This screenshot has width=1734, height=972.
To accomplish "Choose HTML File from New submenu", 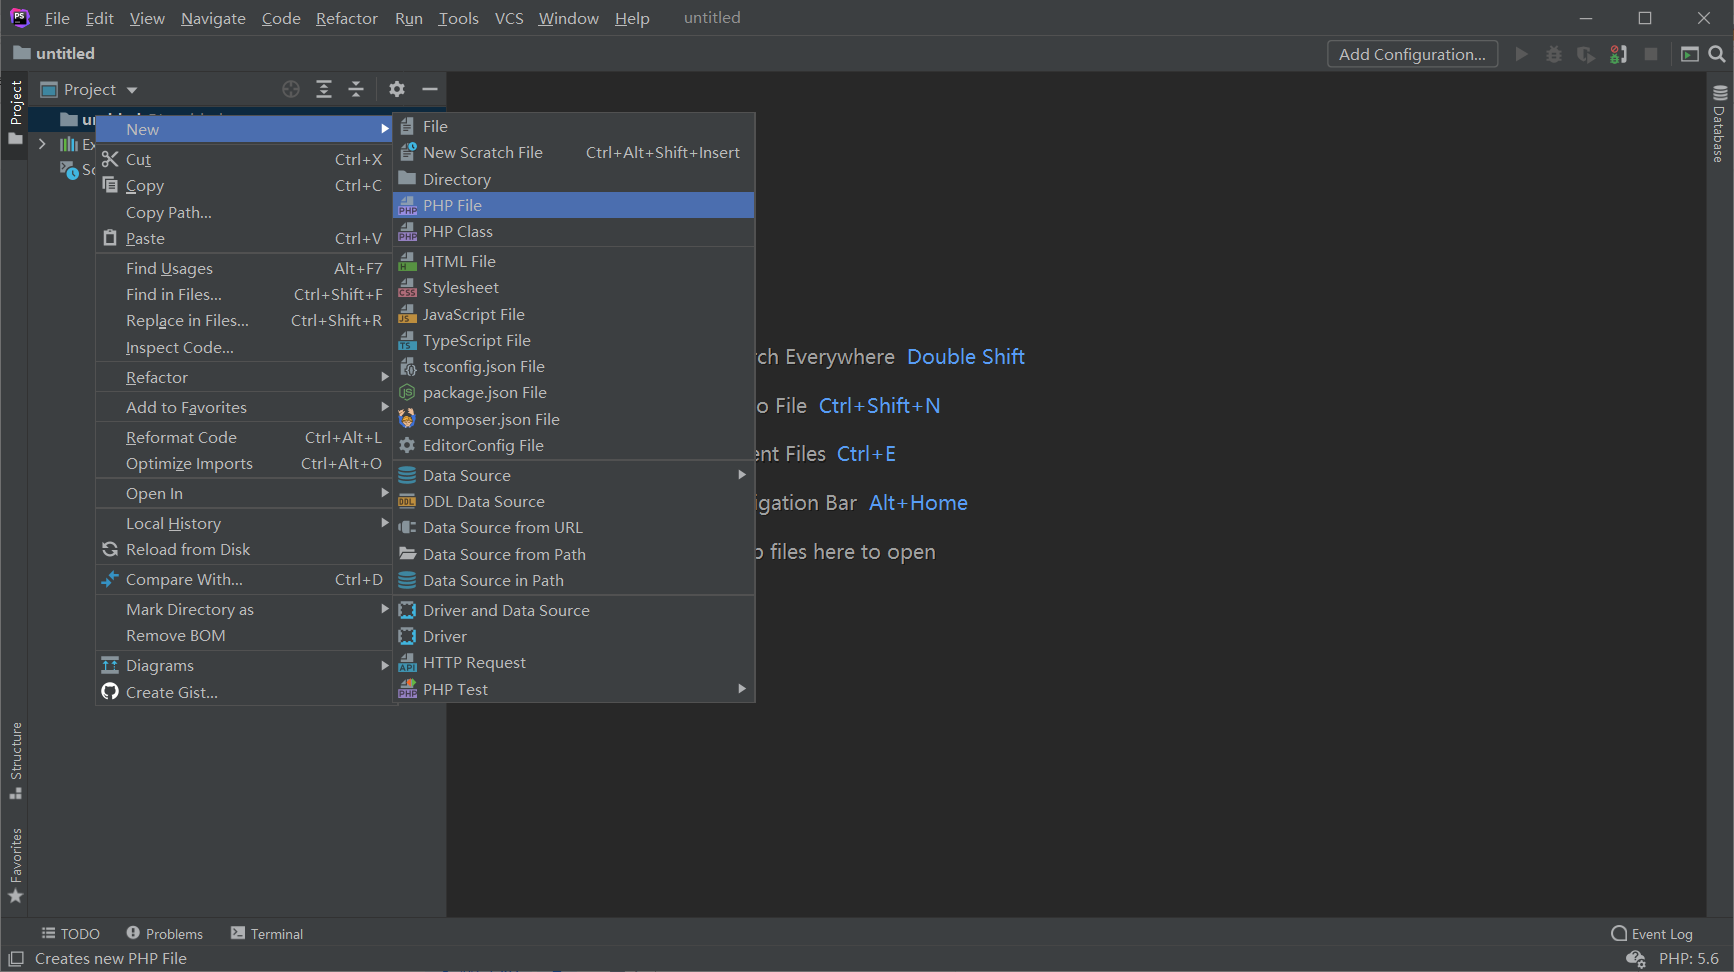I will click(x=573, y=261).
